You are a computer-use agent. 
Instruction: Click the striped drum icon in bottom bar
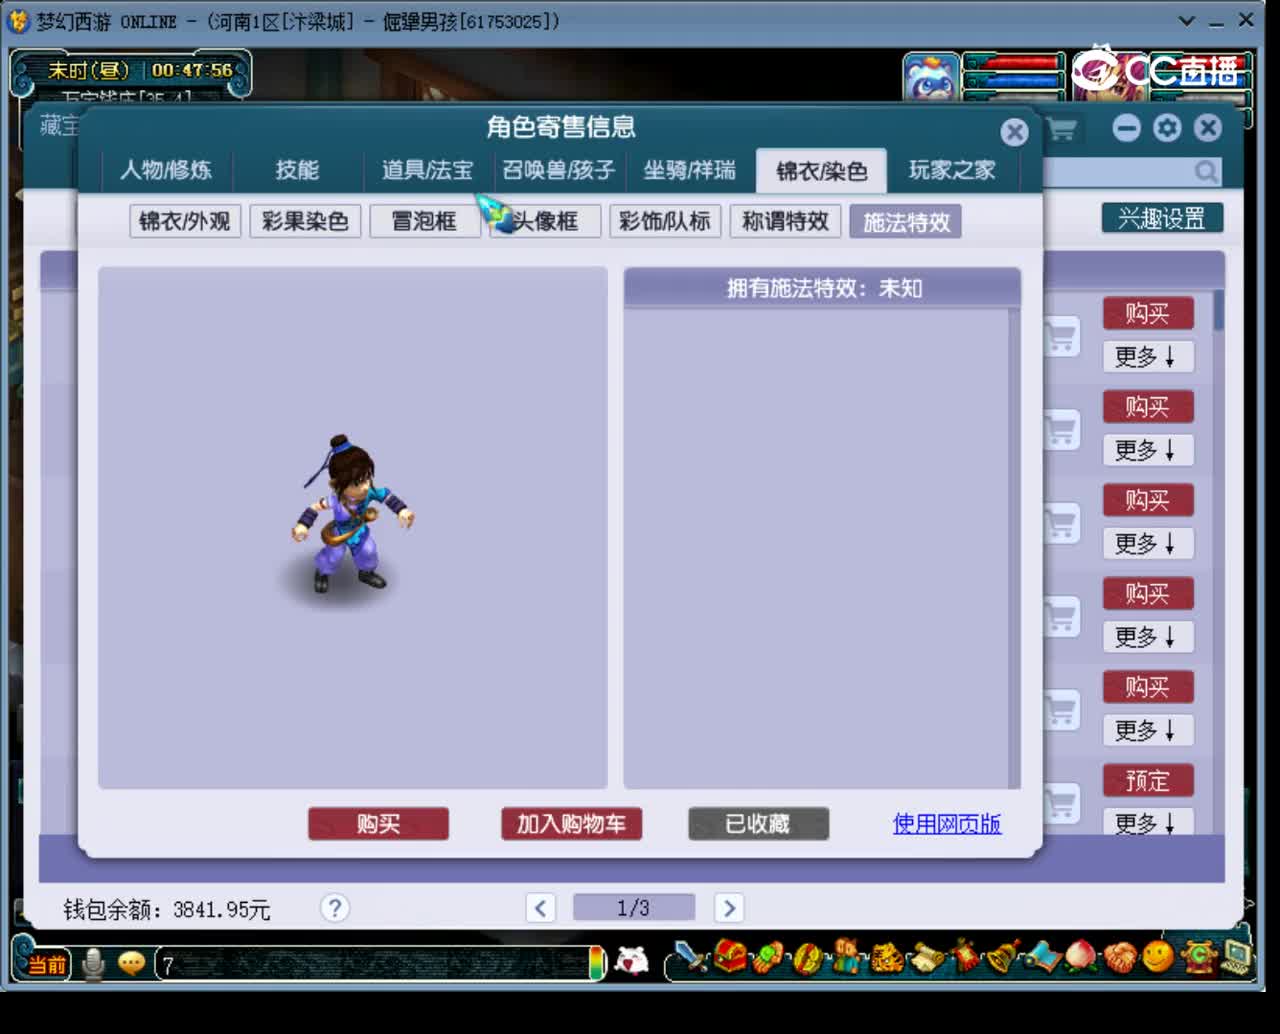[x=808, y=958]
